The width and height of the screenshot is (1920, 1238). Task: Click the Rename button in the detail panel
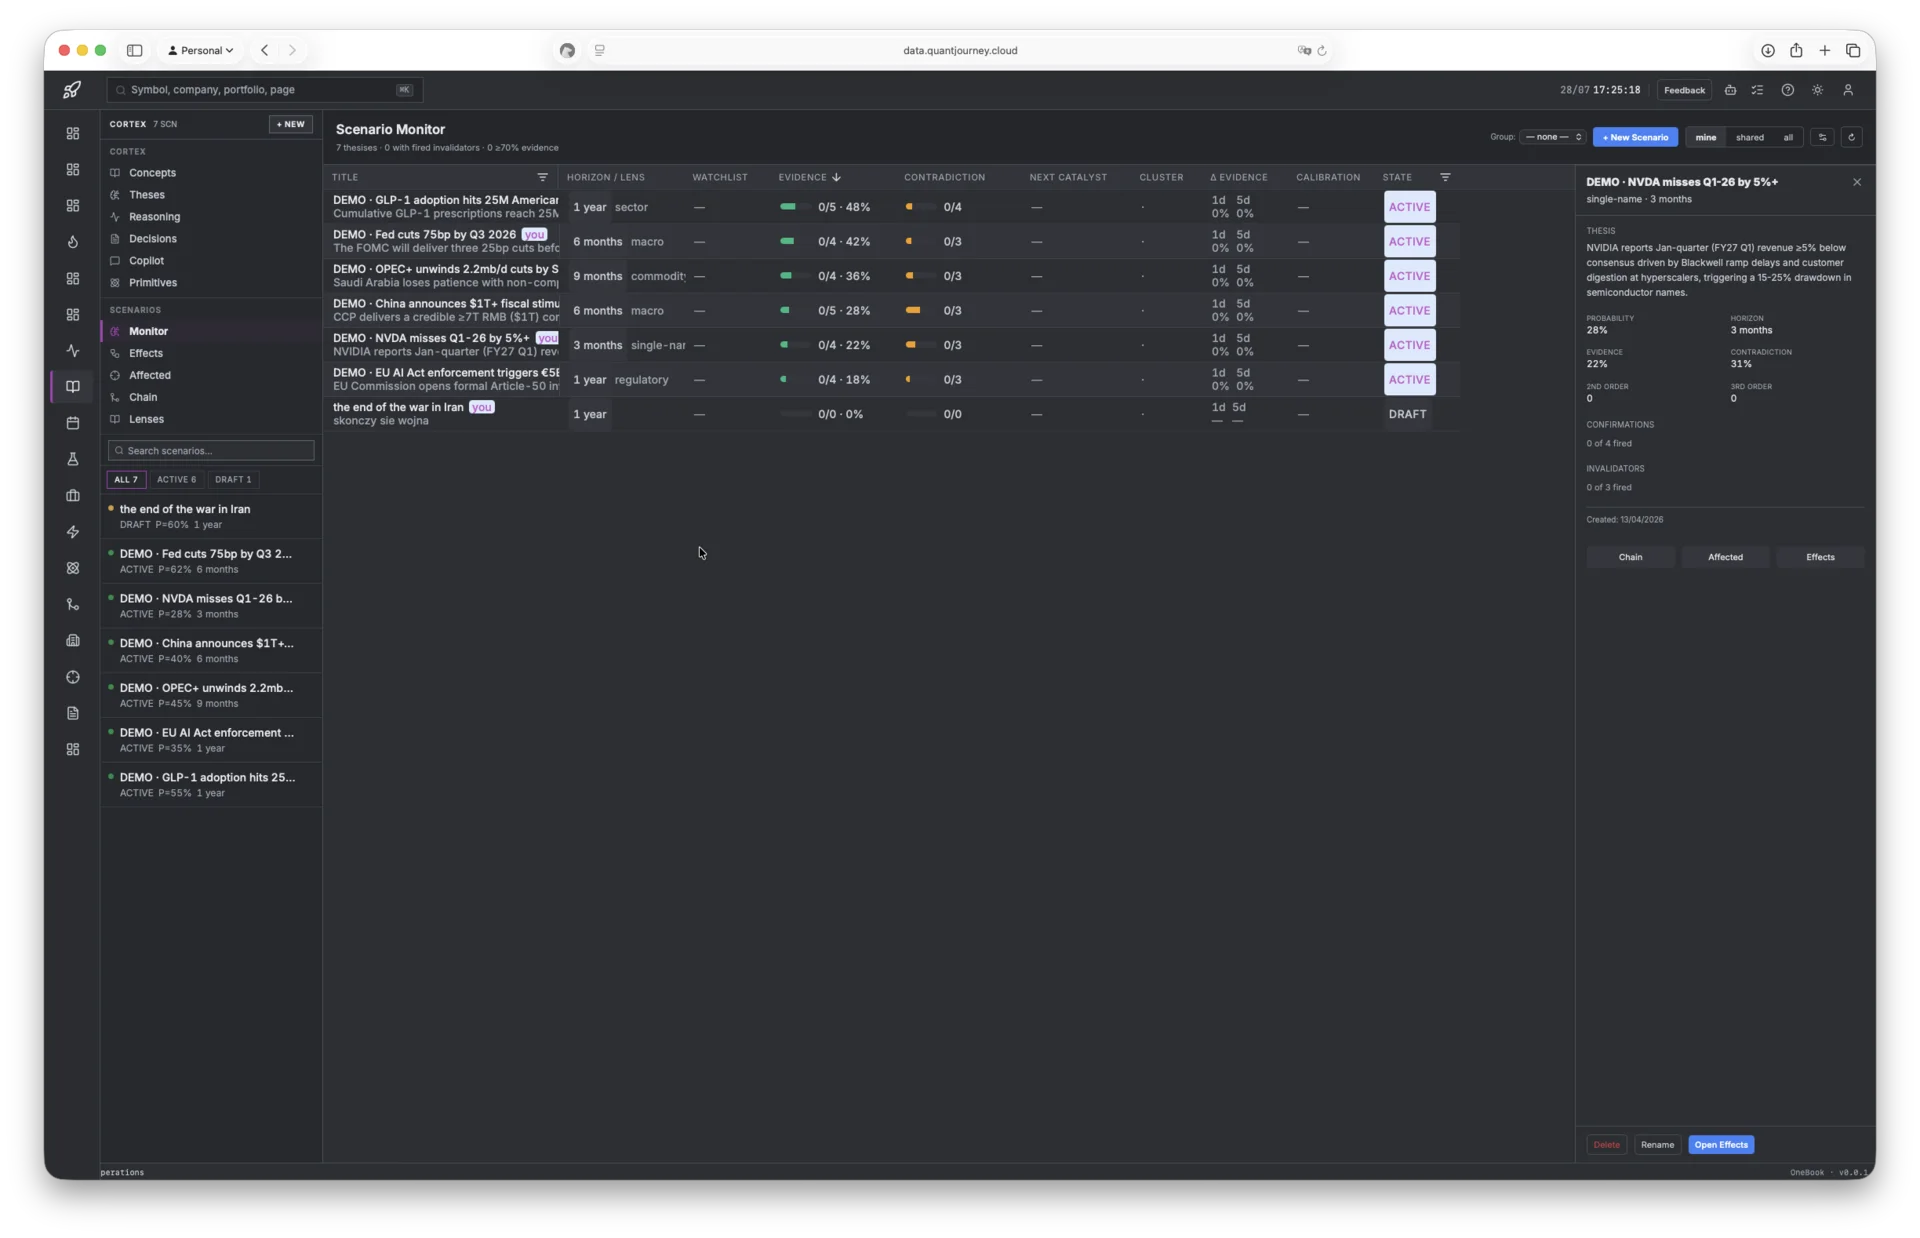point(1657,1145)
